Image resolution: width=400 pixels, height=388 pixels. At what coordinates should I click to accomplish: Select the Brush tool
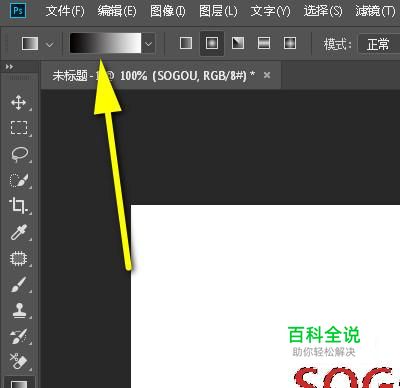coord(19,284)
